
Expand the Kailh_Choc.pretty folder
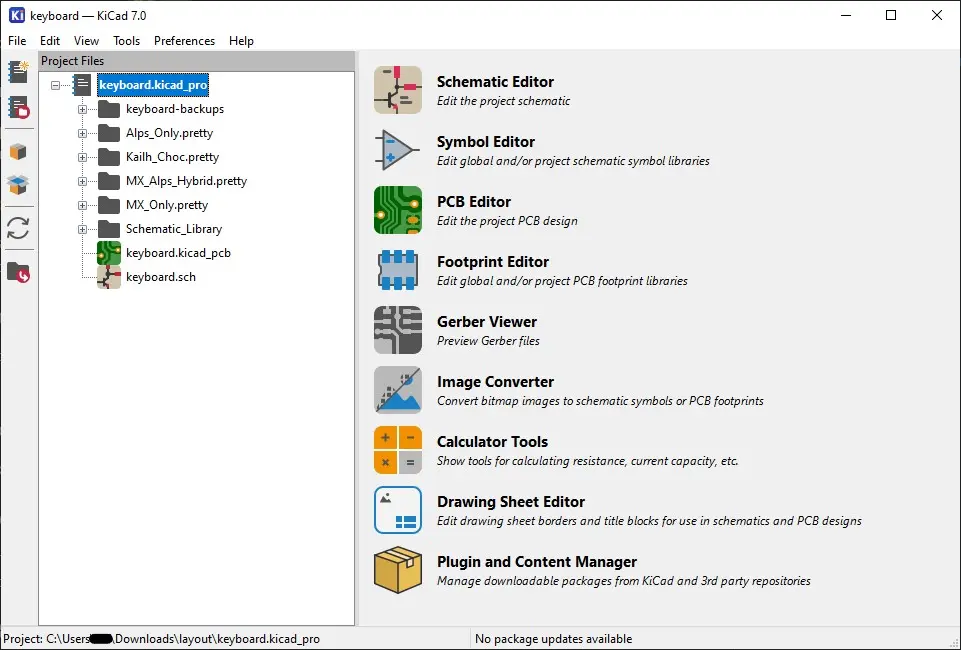point(82,157)
